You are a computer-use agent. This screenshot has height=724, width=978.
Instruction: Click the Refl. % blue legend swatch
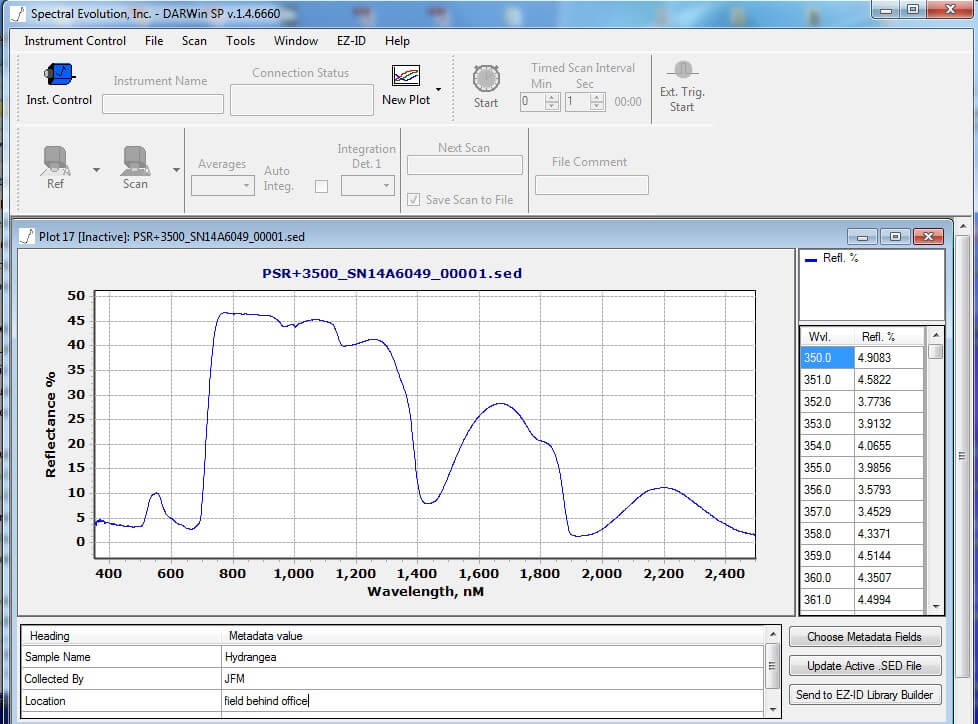811,259
